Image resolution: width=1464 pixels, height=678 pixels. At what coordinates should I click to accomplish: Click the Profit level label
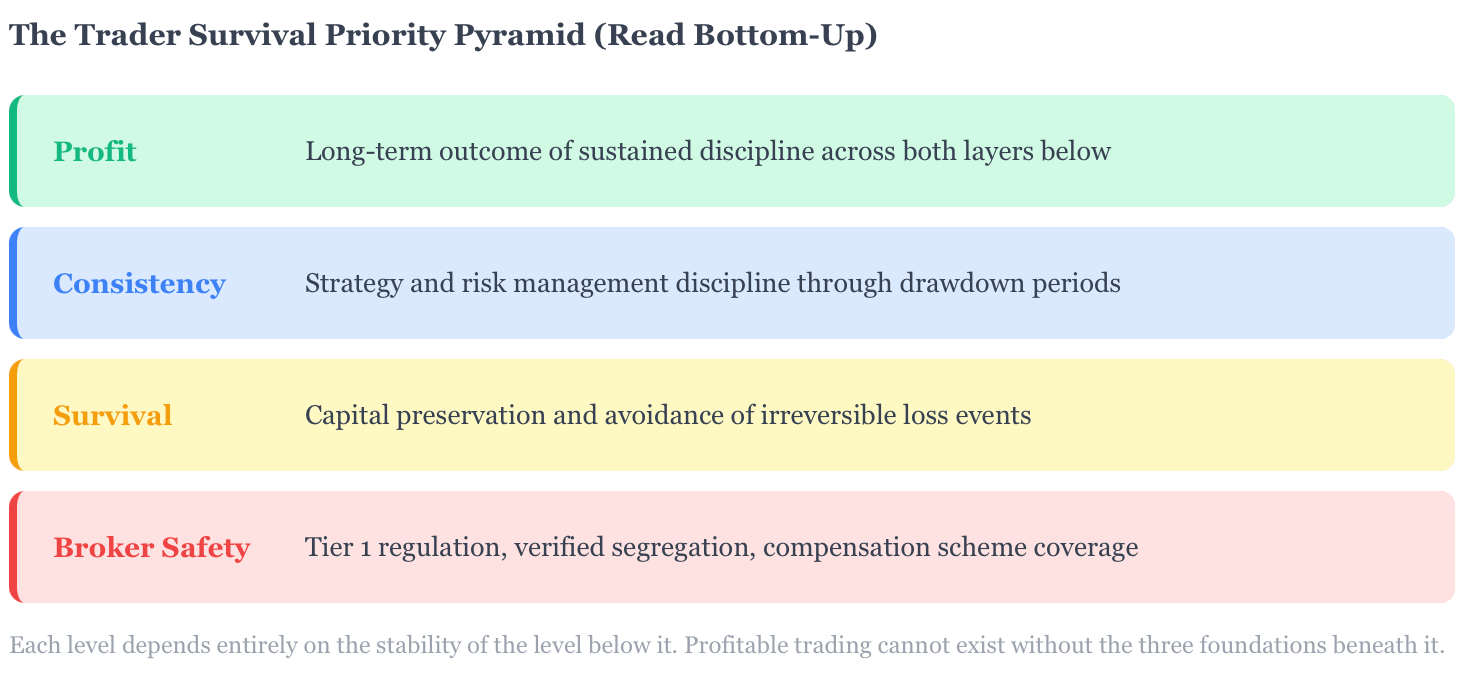pyautogui.click(x=95, y=152)
